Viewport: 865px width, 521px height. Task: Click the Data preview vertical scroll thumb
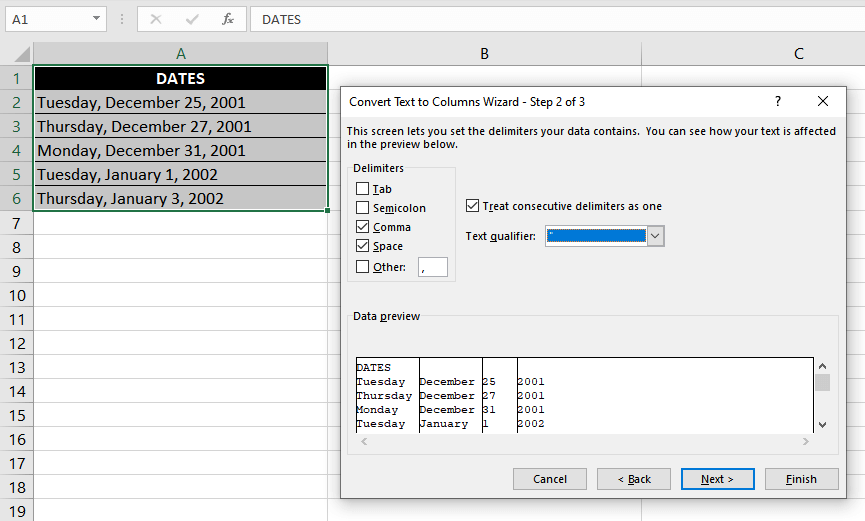(823, 382)
